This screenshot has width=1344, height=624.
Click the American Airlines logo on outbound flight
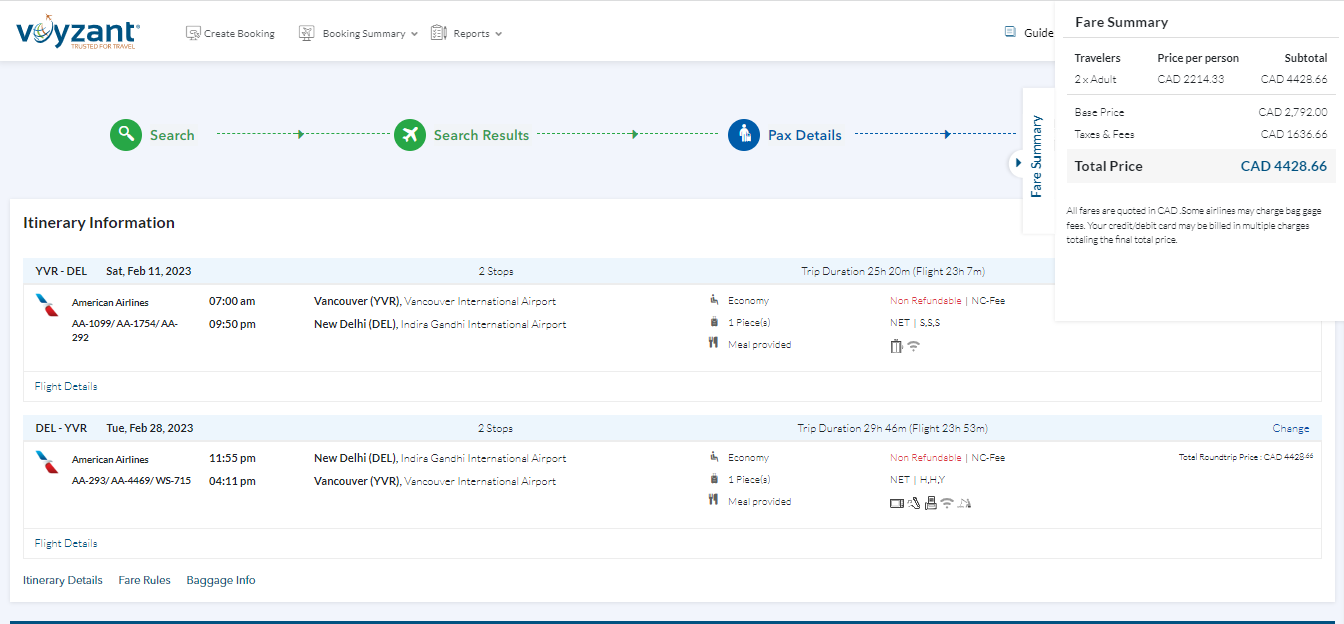pyautogui.click(x=47, y=304)
